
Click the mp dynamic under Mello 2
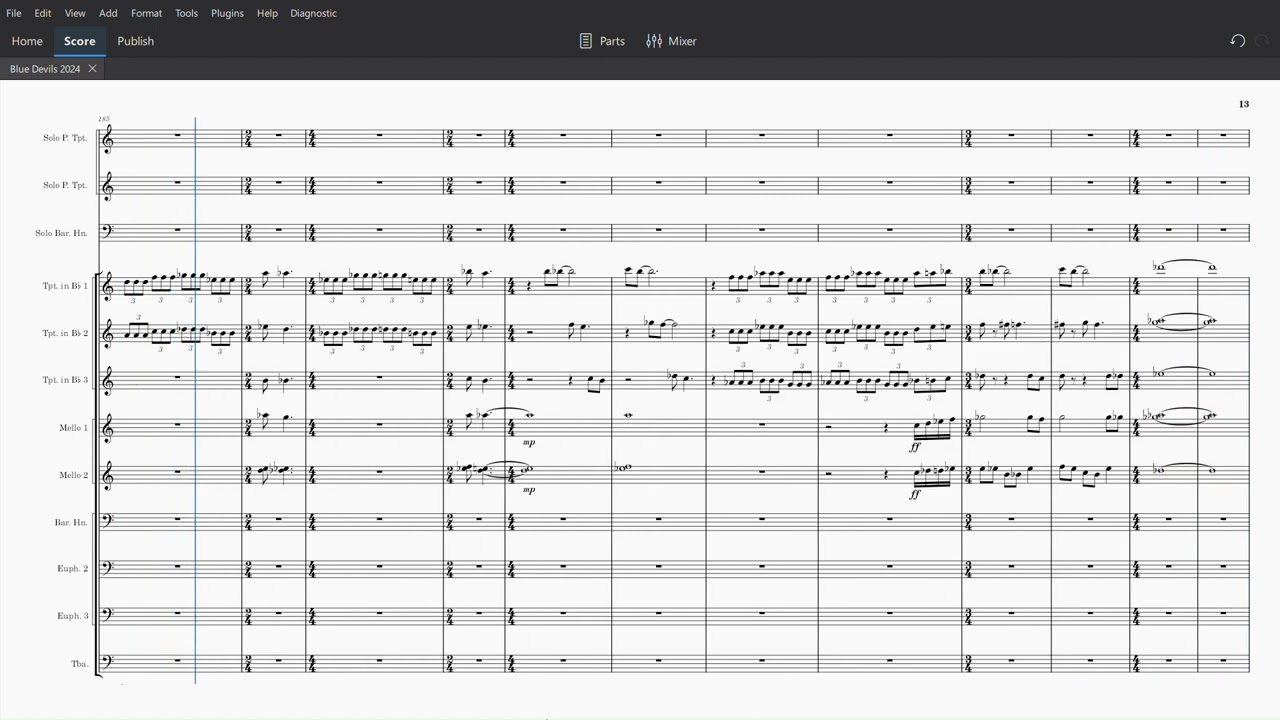pyautogui.click(x=529, y=489)
